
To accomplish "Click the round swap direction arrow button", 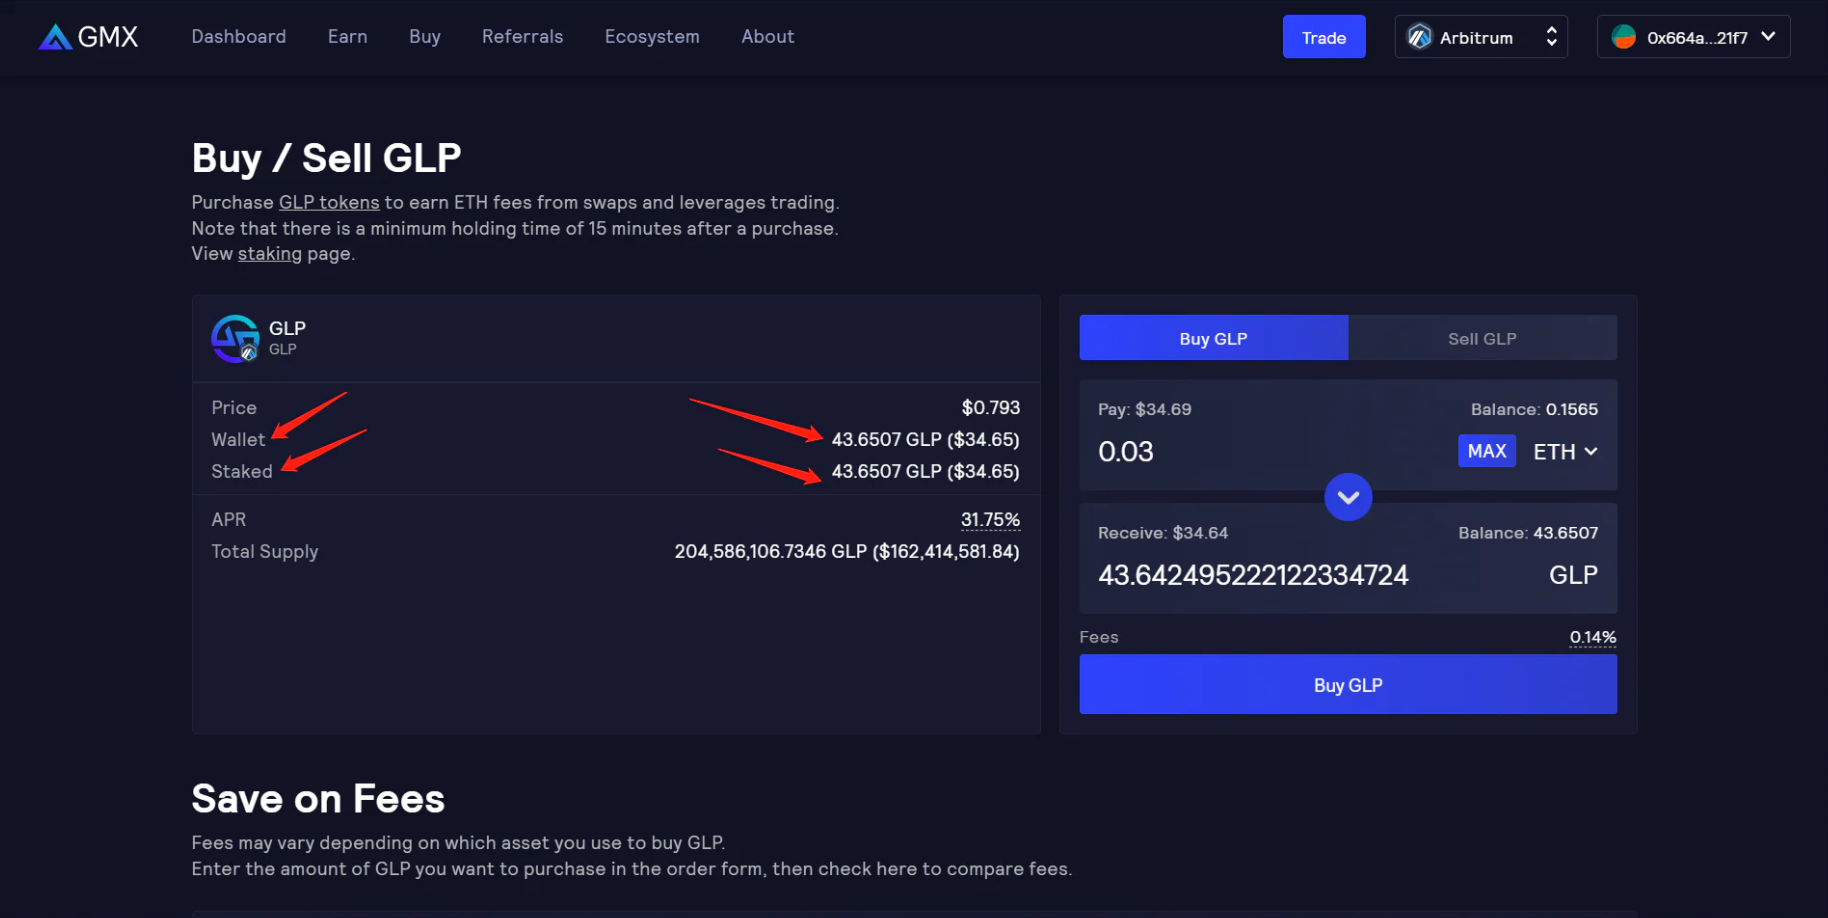I will [x=1348, y=497].
